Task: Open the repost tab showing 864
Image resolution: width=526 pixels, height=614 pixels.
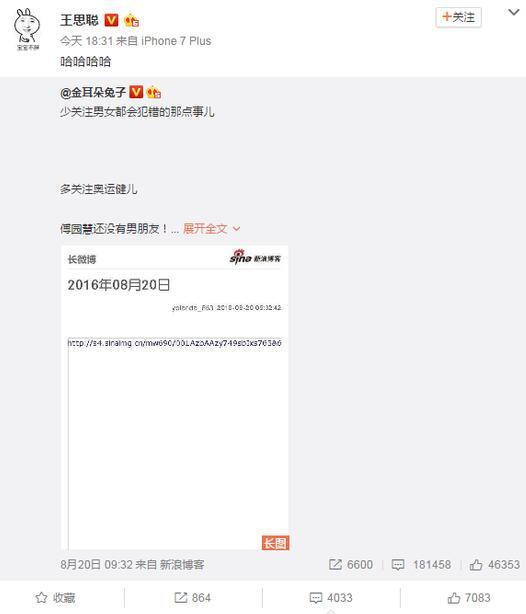Action: pos(192,598)
